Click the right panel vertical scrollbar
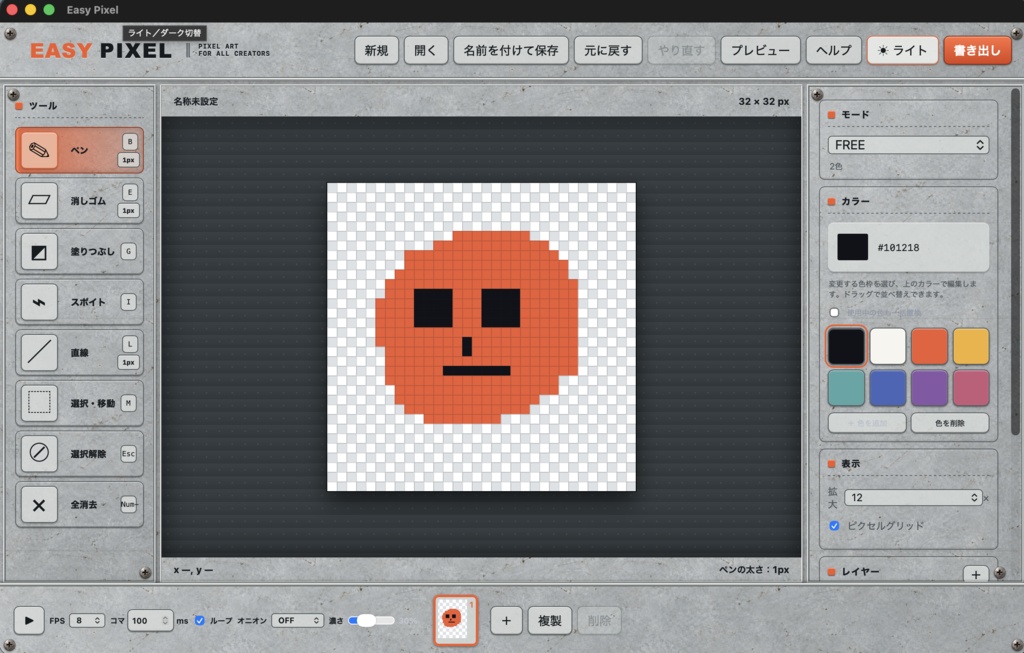Viewport: 1024px width, 653px height. coord(1015,261)
